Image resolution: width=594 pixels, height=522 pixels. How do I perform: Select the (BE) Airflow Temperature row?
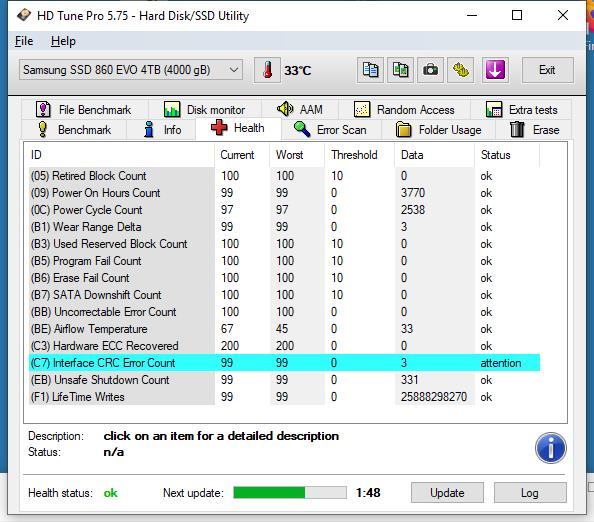[x=284, y=329]
